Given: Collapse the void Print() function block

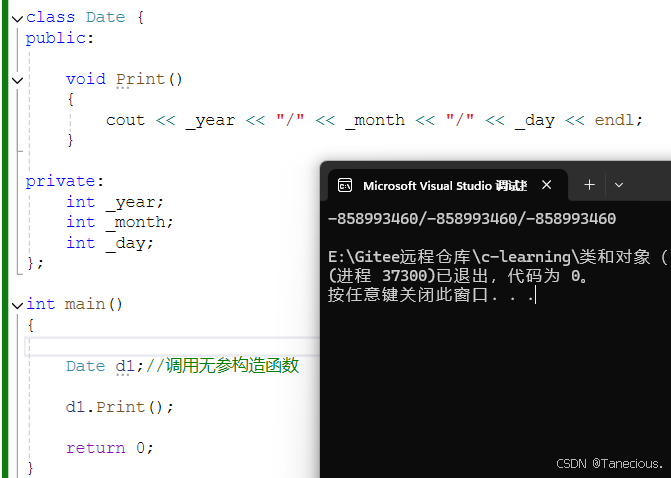Looking at the screenshot, I should (18, 80).
